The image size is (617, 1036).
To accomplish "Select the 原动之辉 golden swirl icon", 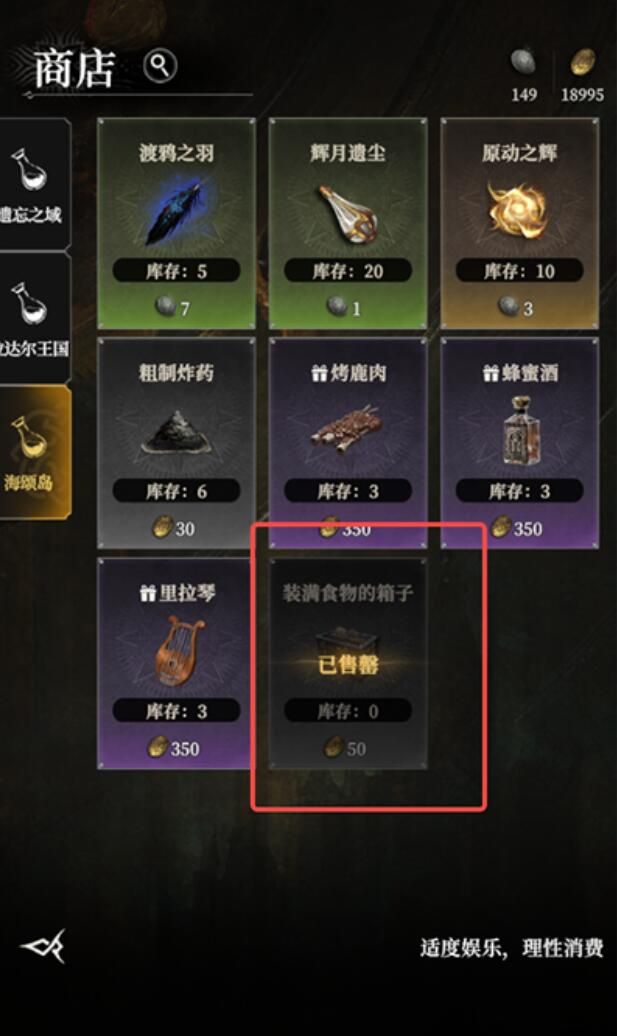I will [x=518, y=210].
